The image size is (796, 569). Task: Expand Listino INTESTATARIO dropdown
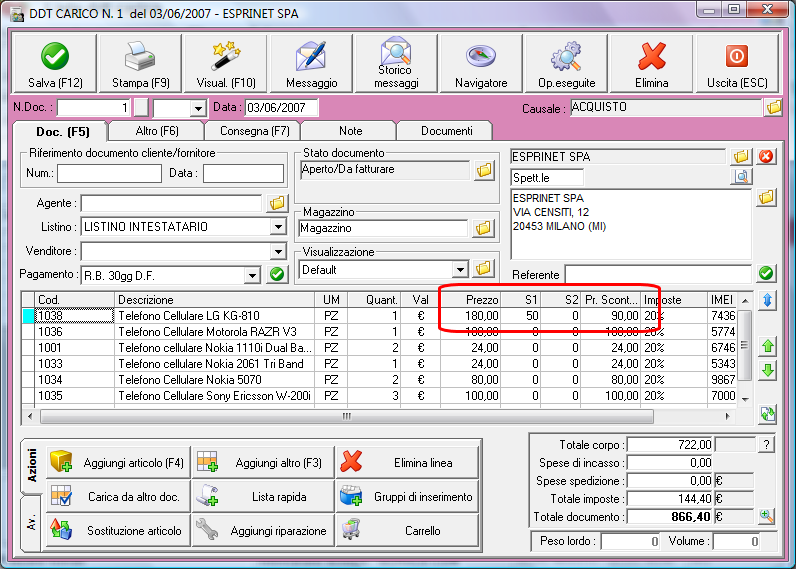click(x=278, y=226)
